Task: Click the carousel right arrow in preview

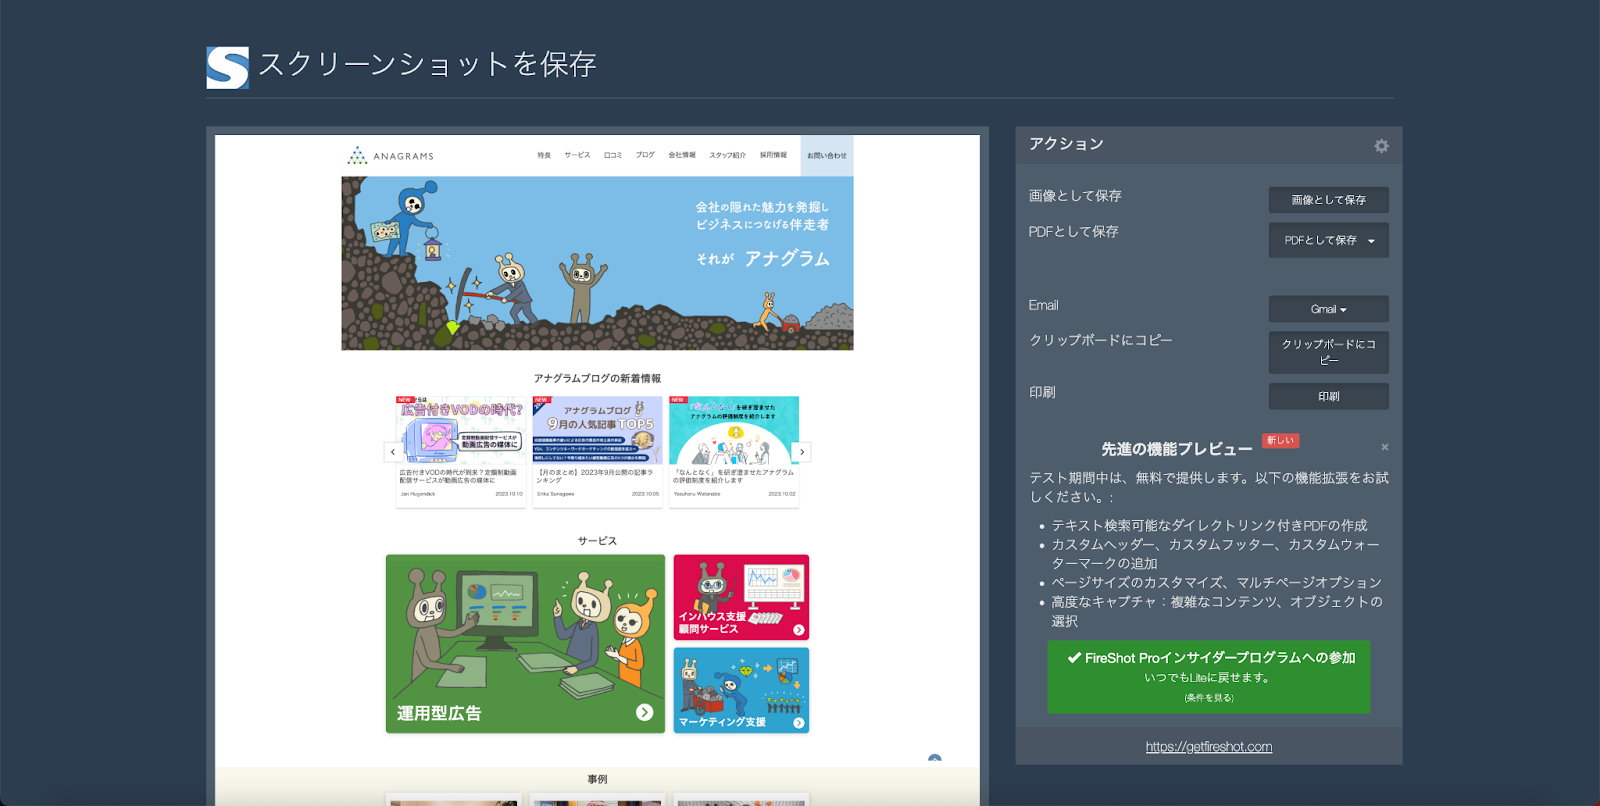Action: [801, 452]
